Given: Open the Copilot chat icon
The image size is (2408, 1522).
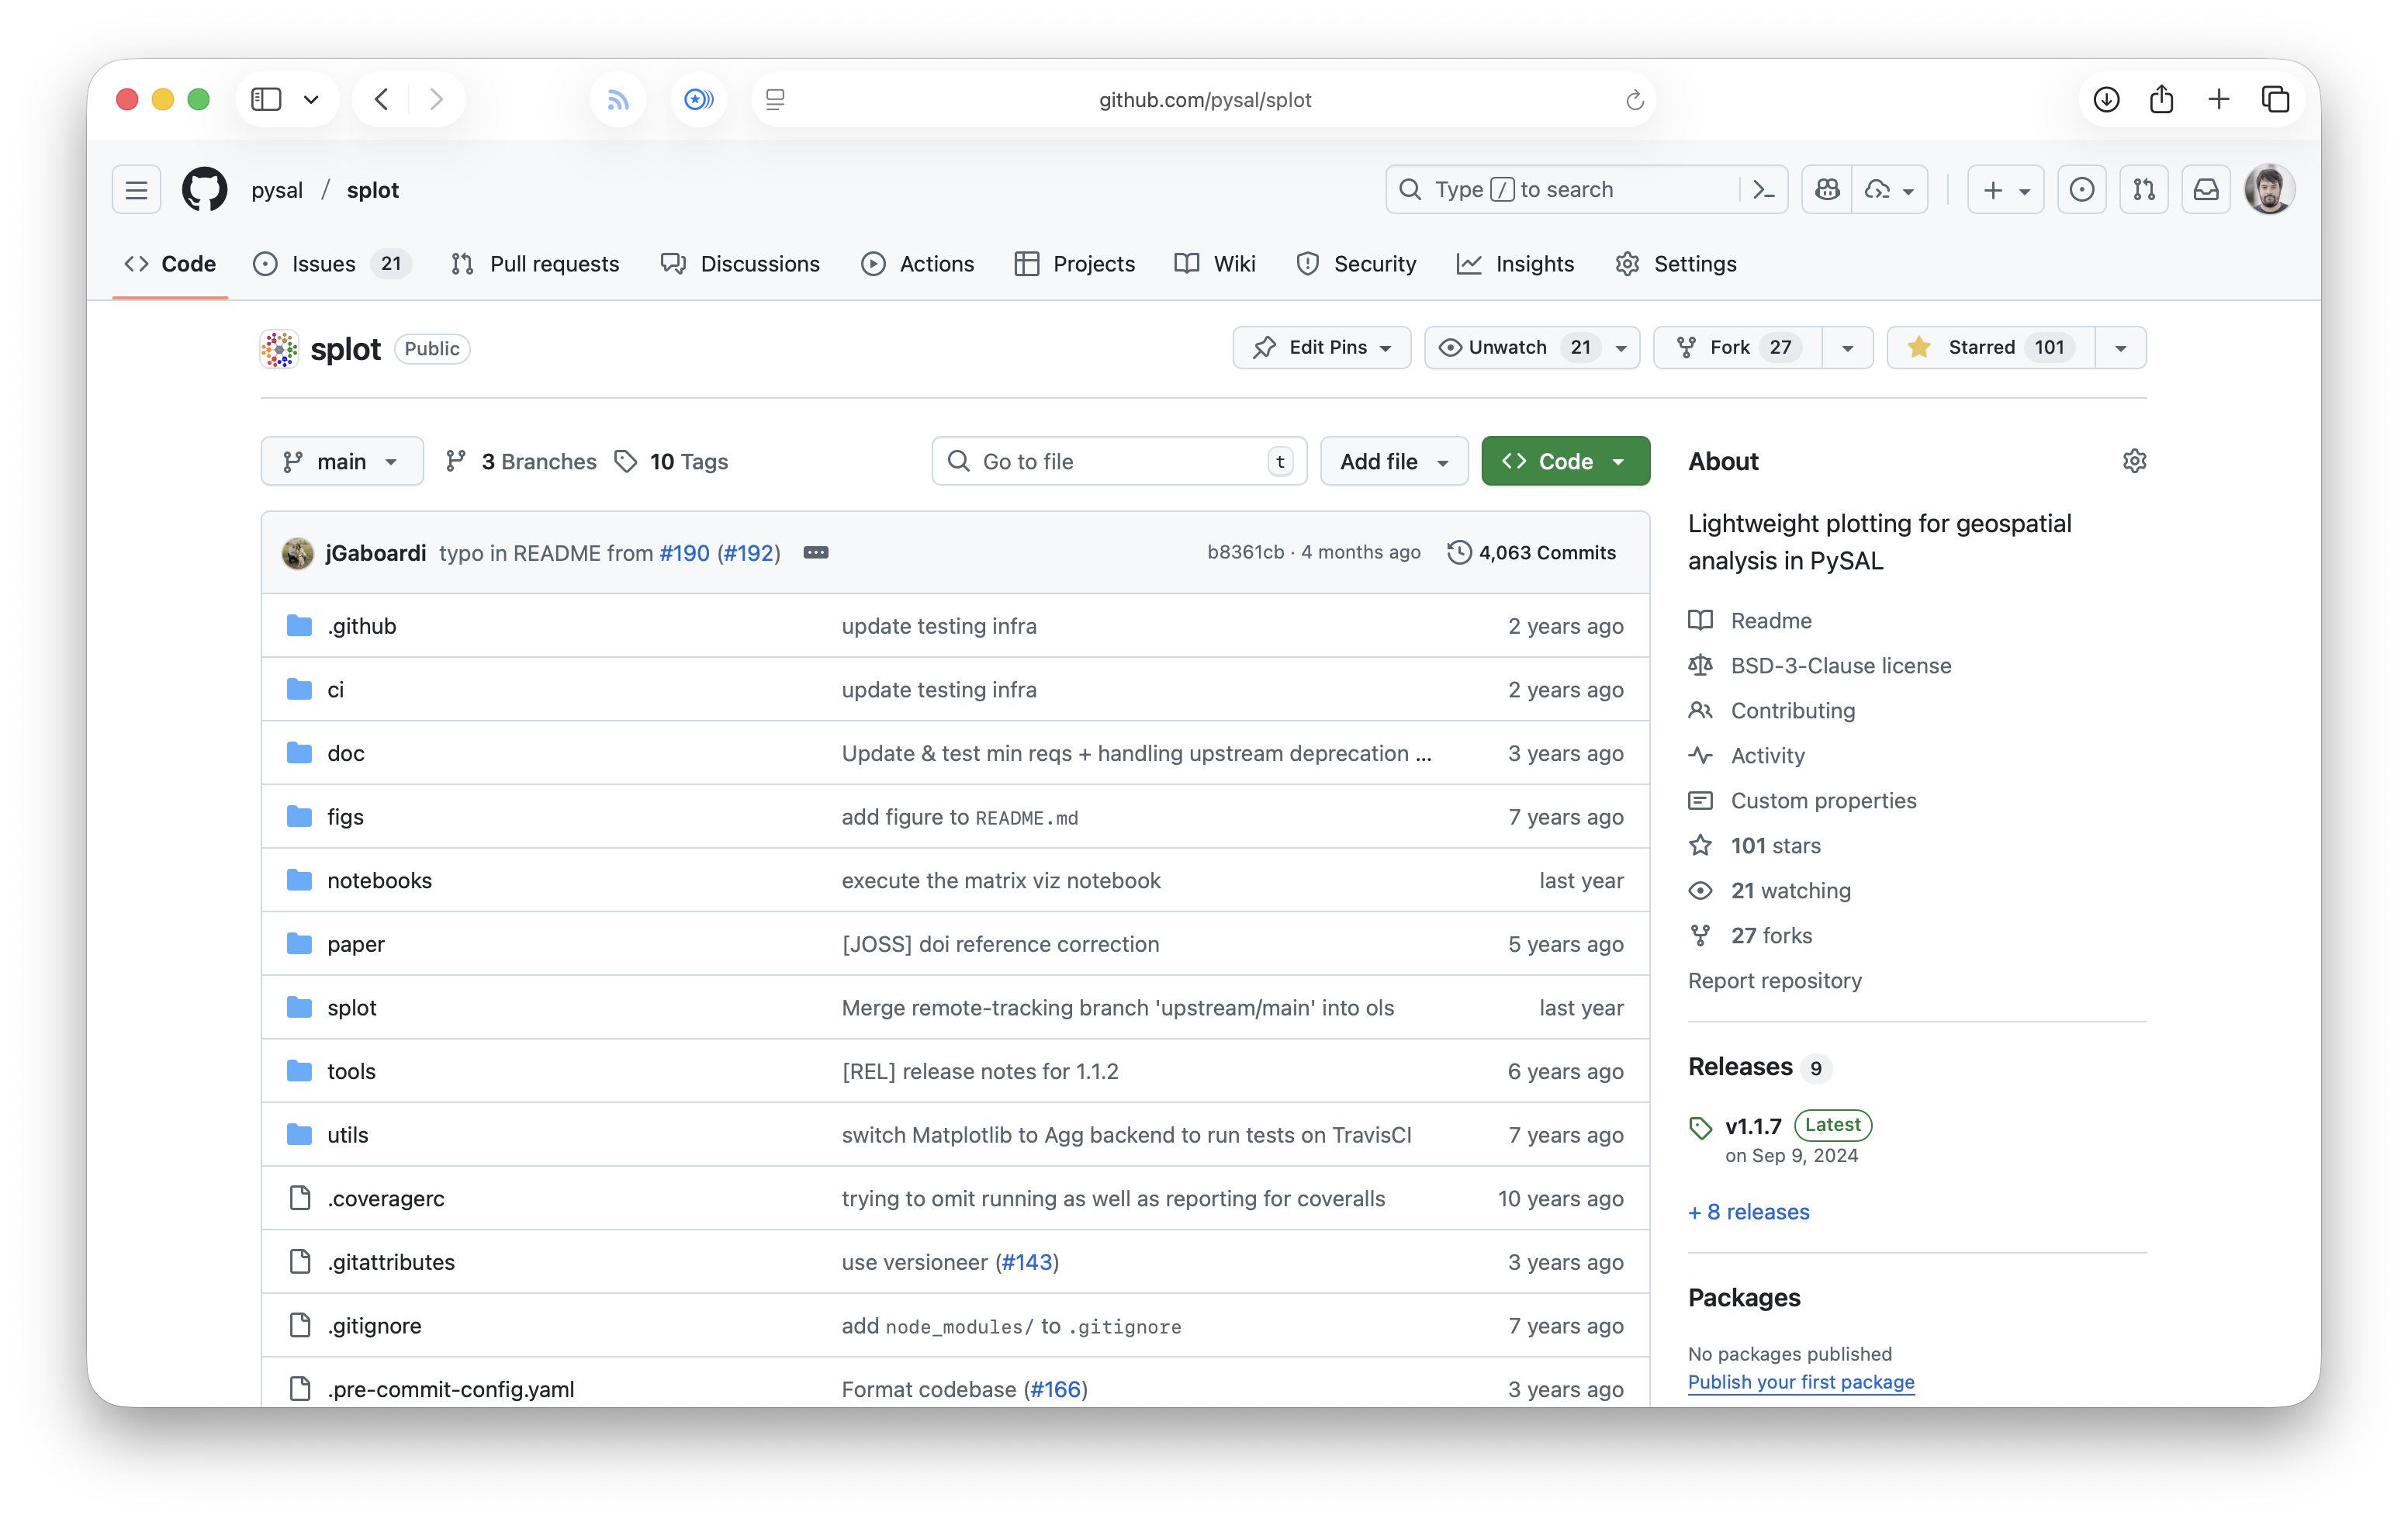Looking at the screenshot, I should tap(1827, 190).
